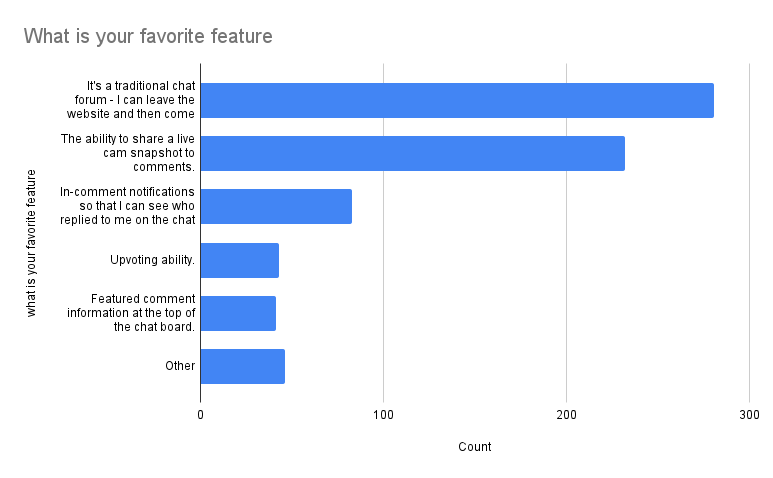Select the 100 tick label
The image size is (773, 478).
click(383, 414)
